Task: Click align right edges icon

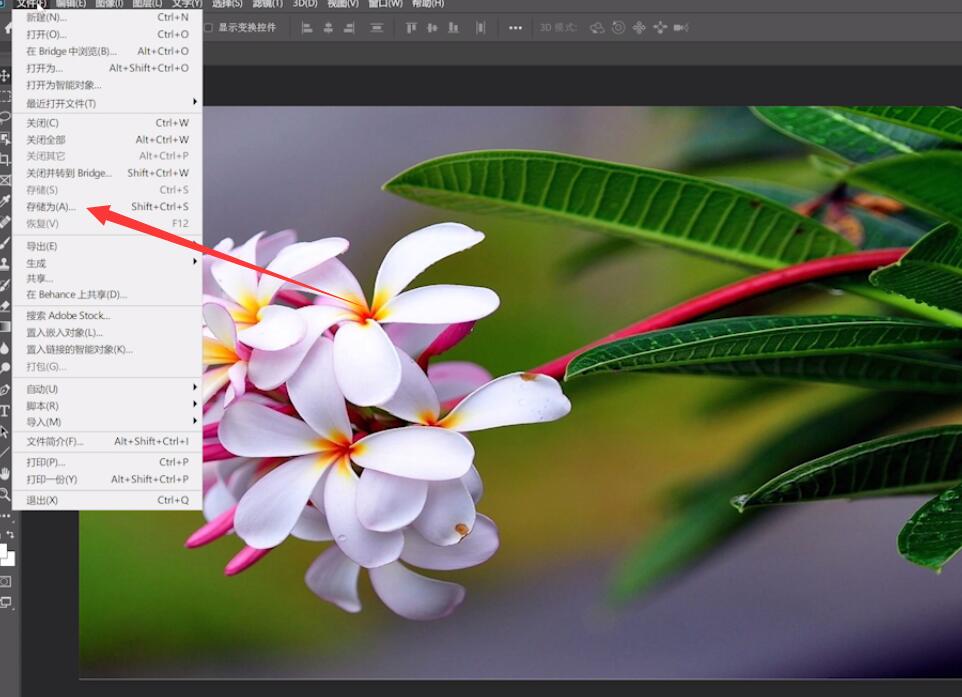Action: [x=349, y=28]
